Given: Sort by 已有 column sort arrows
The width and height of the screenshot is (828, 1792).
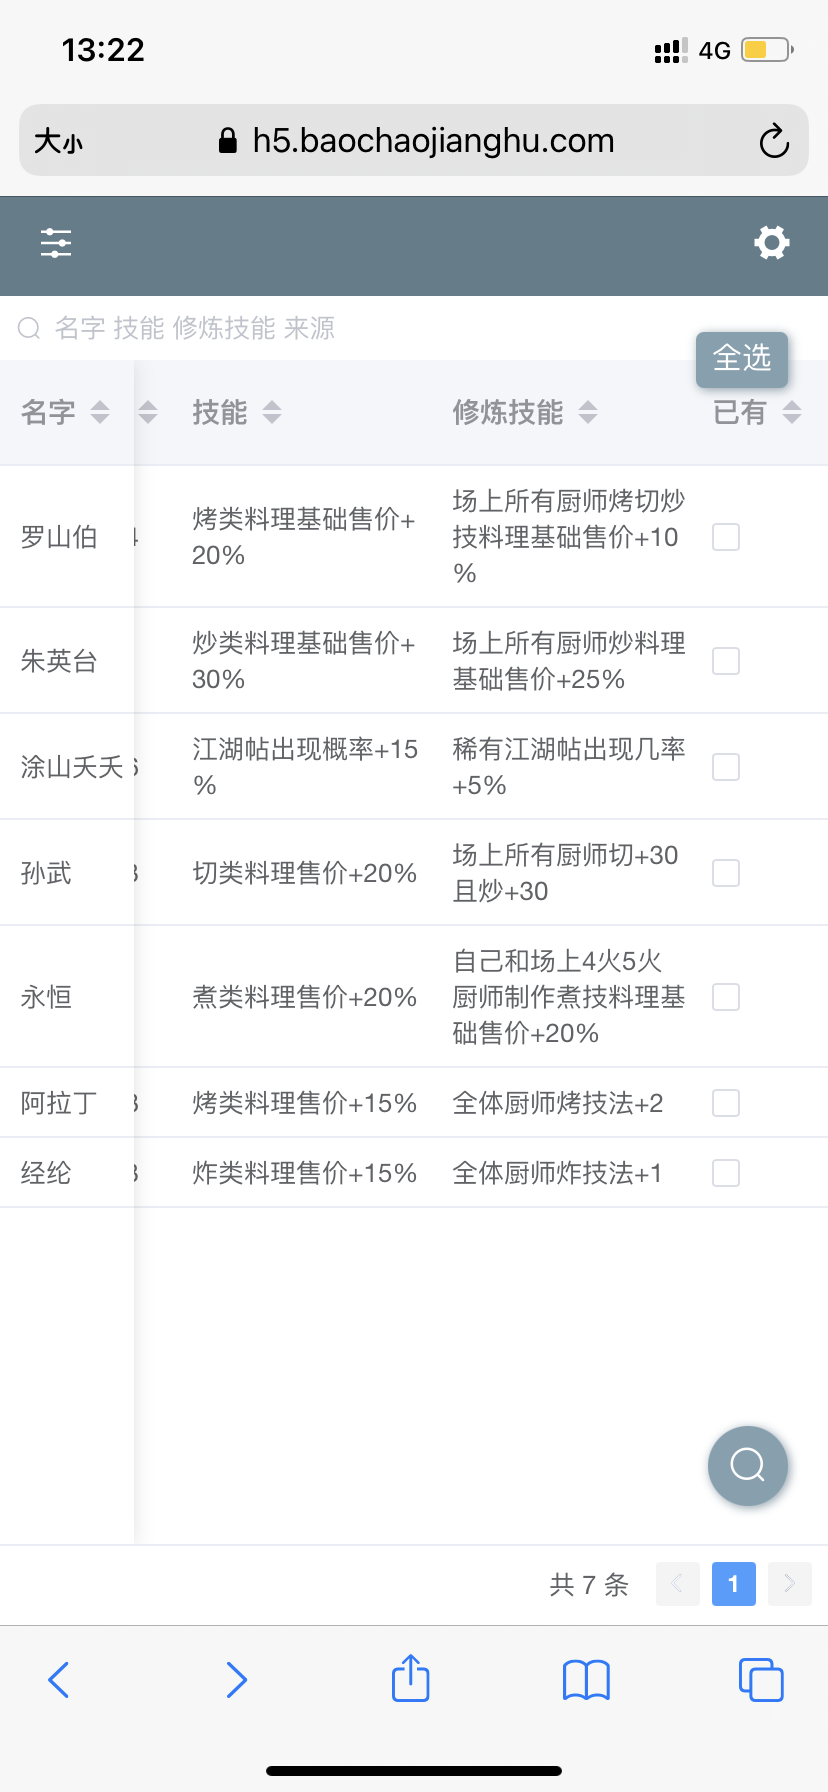Looking at the screenshot, I should (792, 412).
